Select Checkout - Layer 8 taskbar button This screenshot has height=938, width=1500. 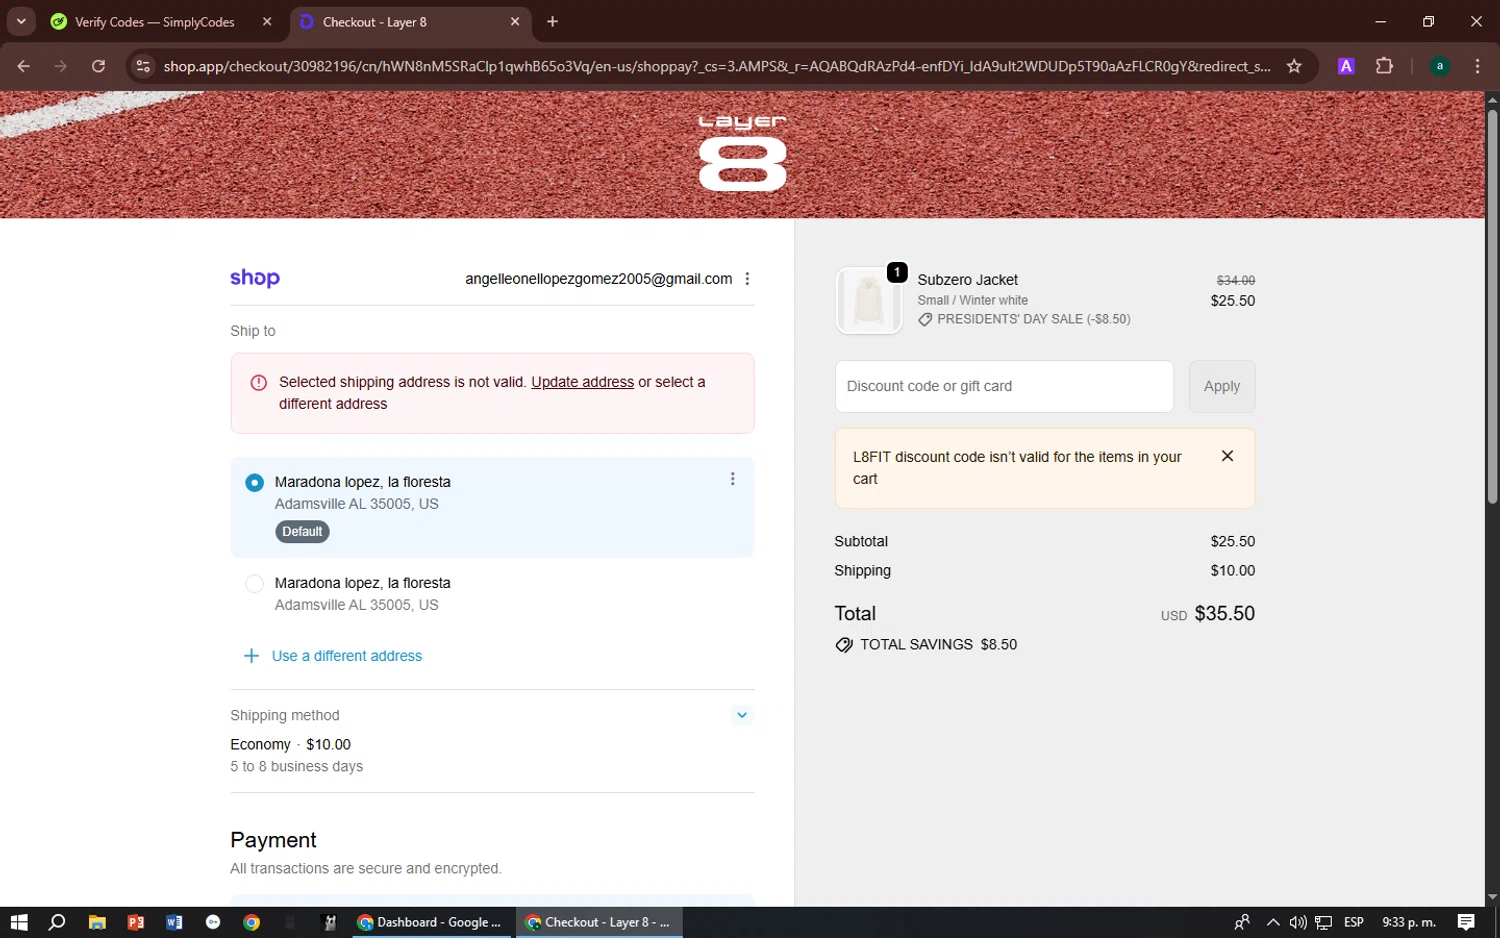pyautogui.click(x=599, y=922)
